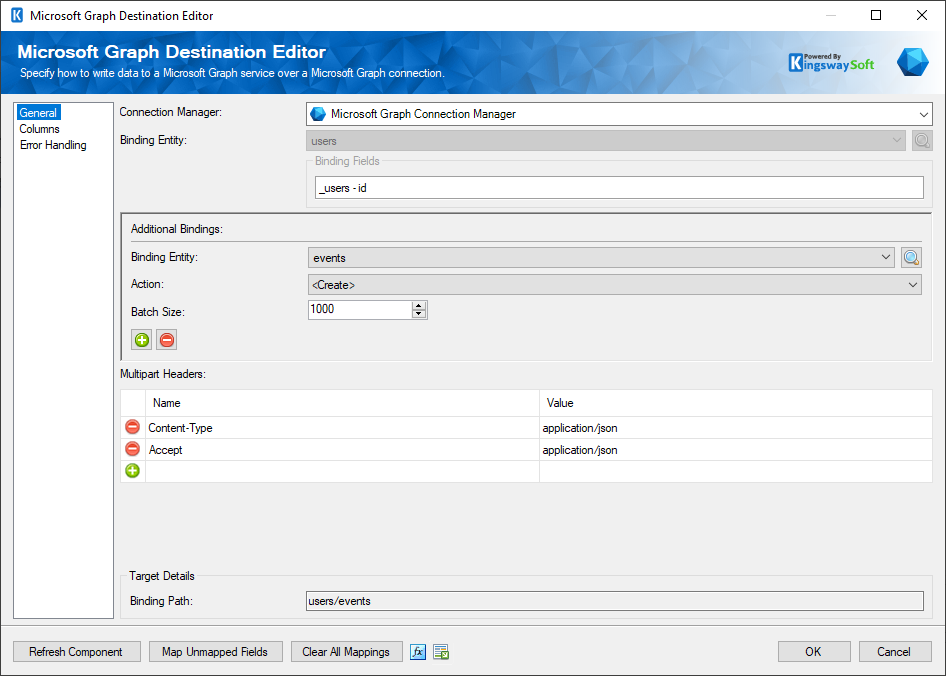Click the Binding Fields _users - id box
This screenshot has width=946, height=676.
(619, 188)
